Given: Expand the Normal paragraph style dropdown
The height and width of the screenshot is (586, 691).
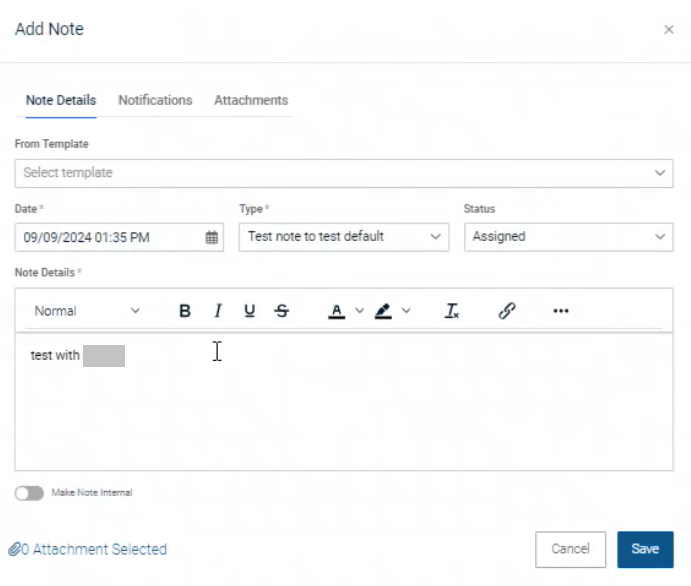Looking at the screenshot, I should [87, 311].
